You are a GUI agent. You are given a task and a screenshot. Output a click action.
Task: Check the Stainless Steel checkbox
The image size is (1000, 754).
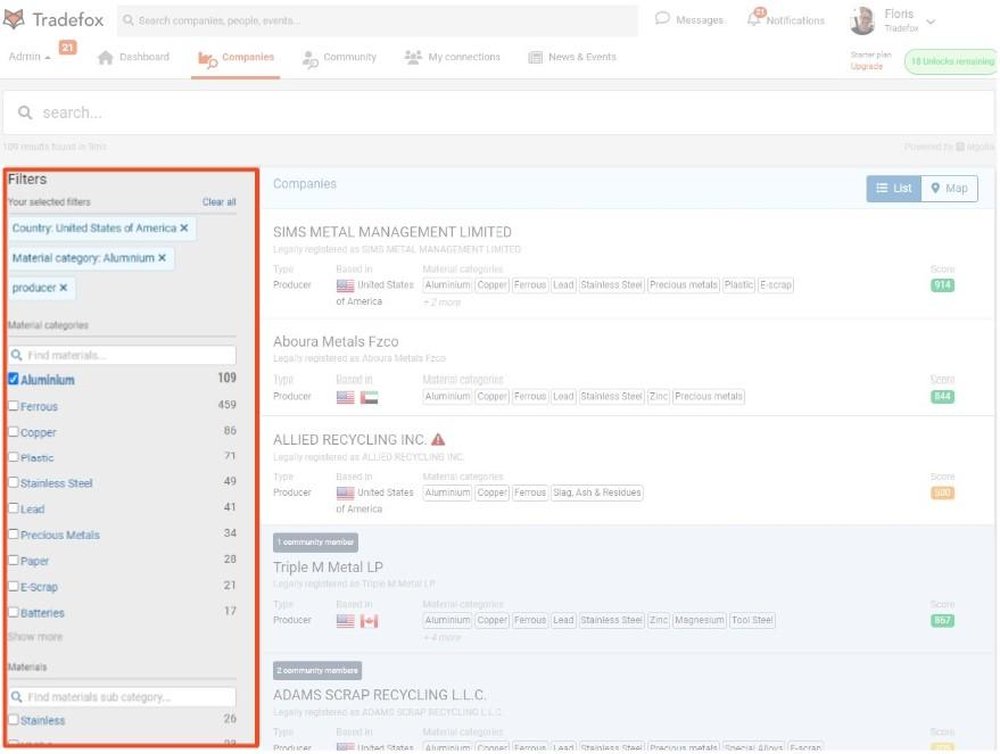coord(13,482)
